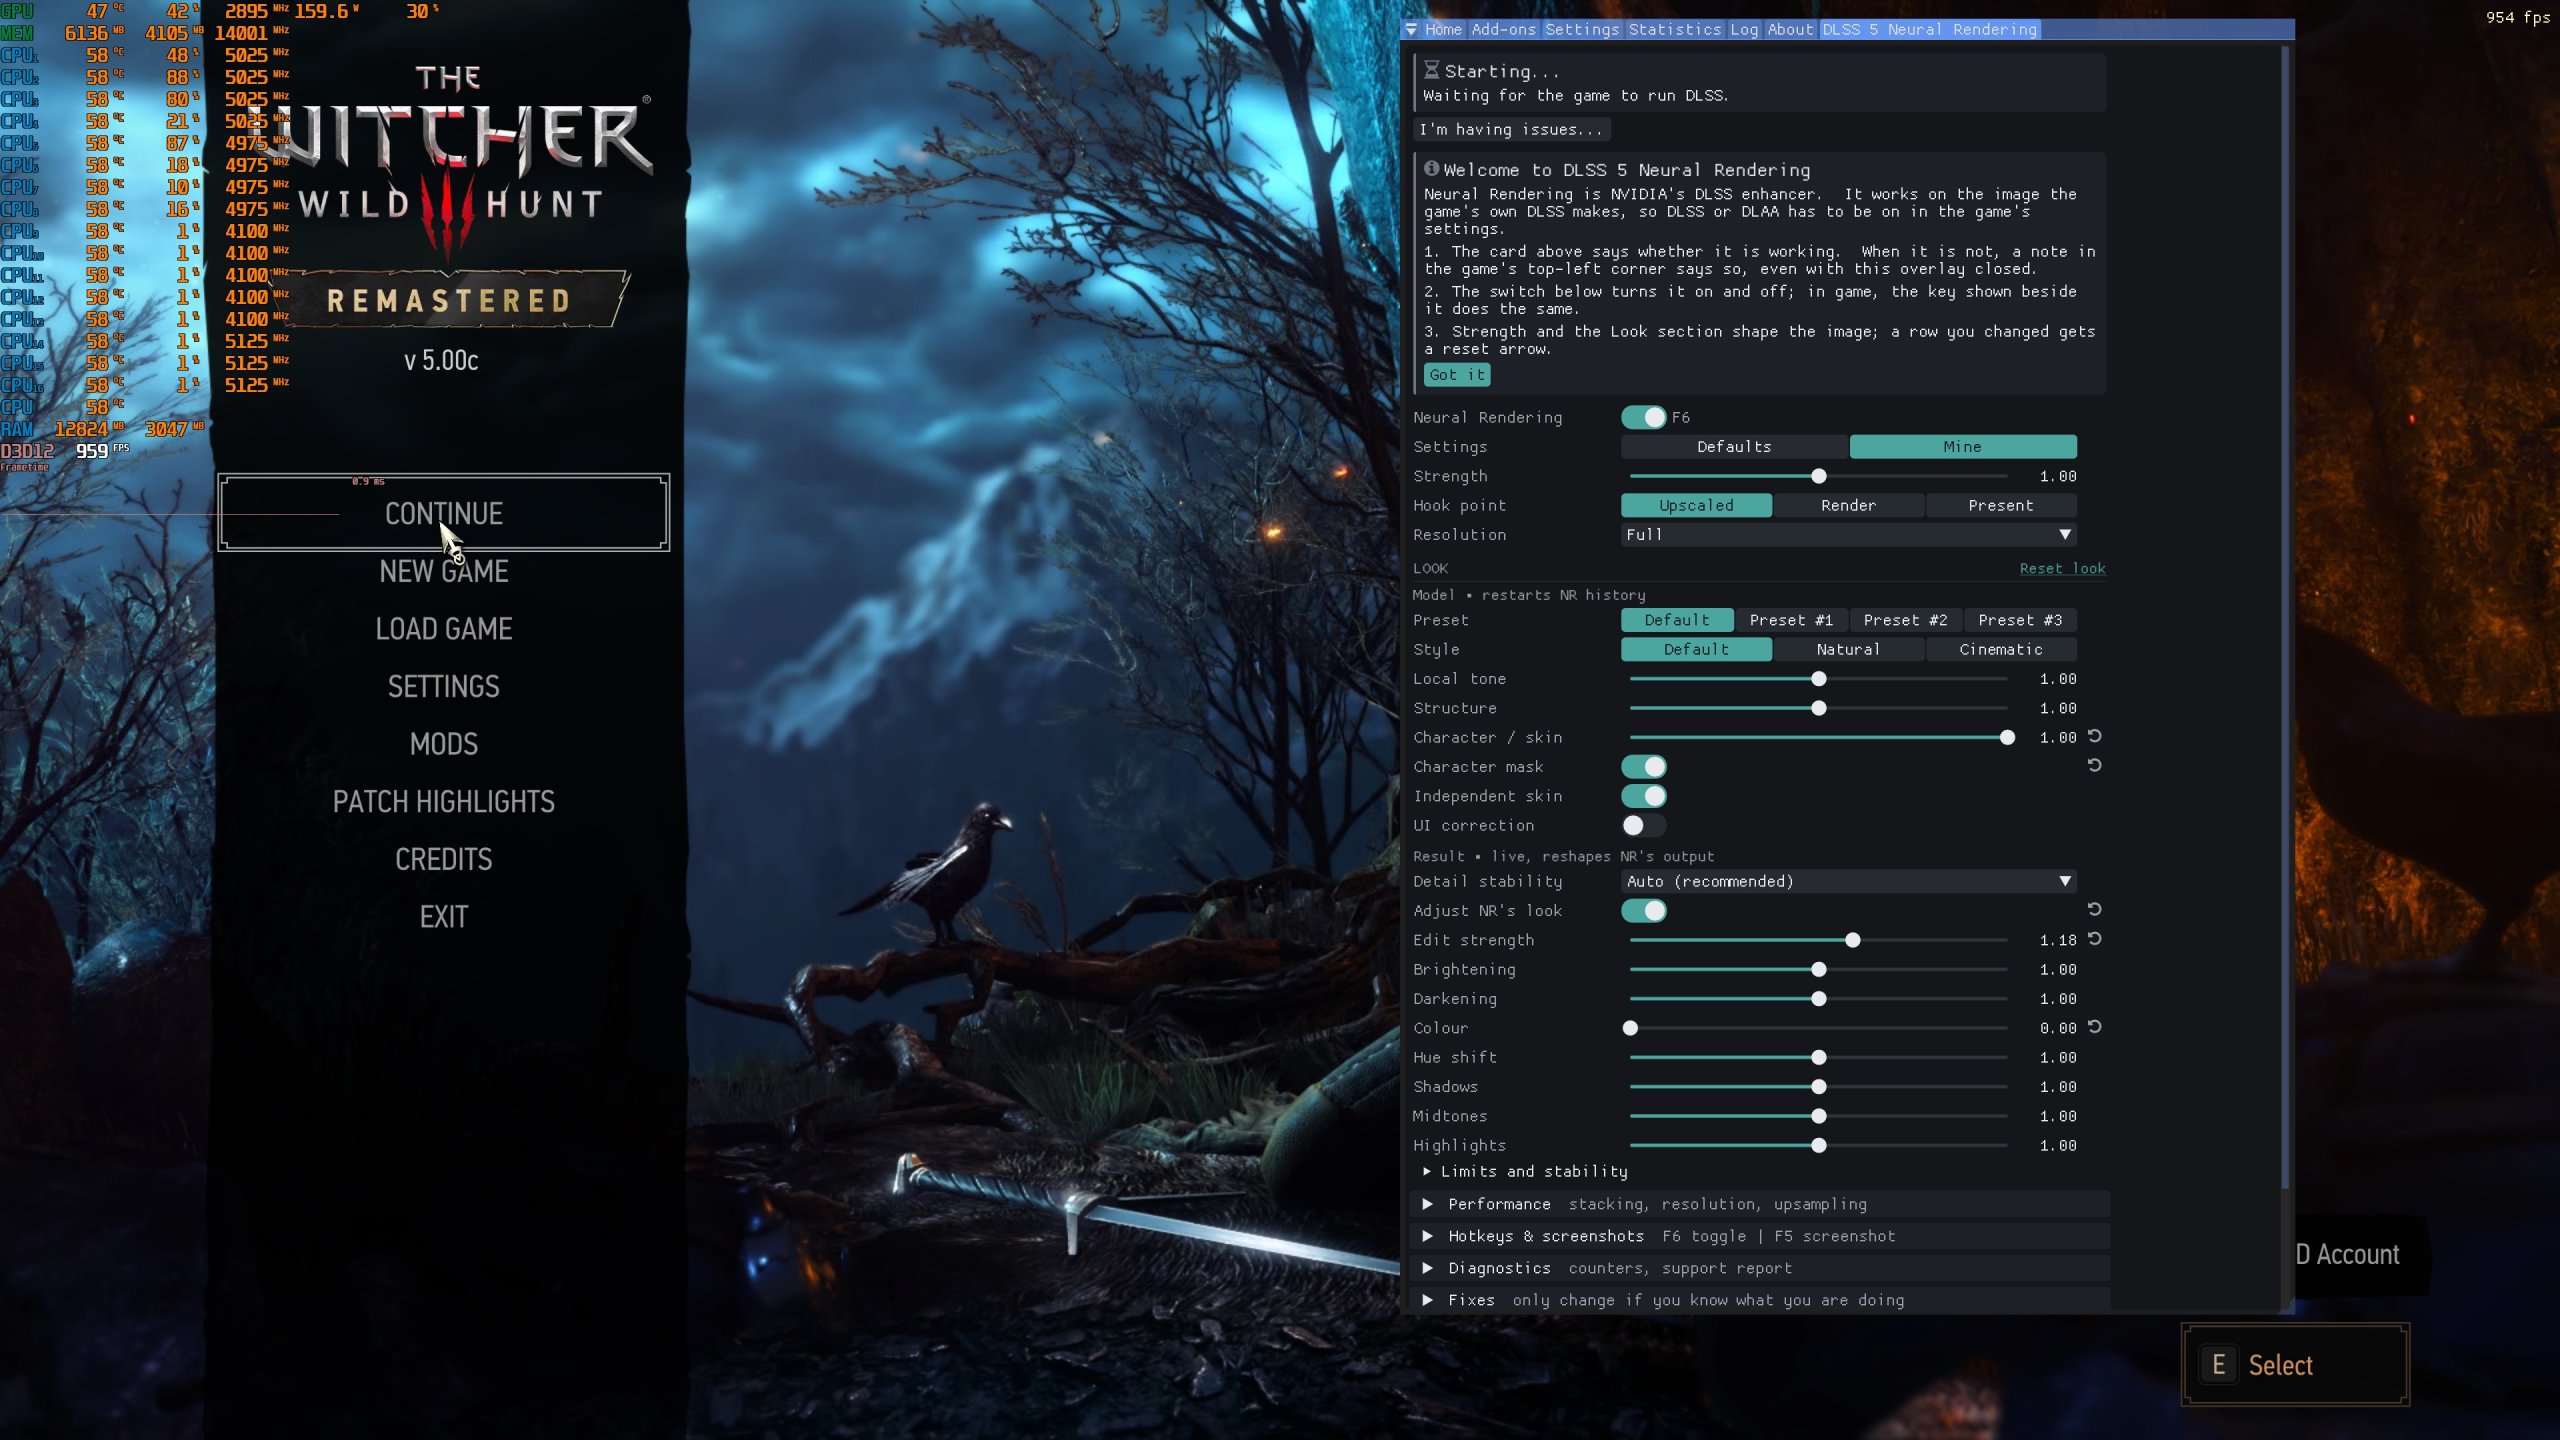The width and height of the screenshot is (2560, 1440).
Task: Reset the Character / skin slider
Action: click(x=2094, y=737)
